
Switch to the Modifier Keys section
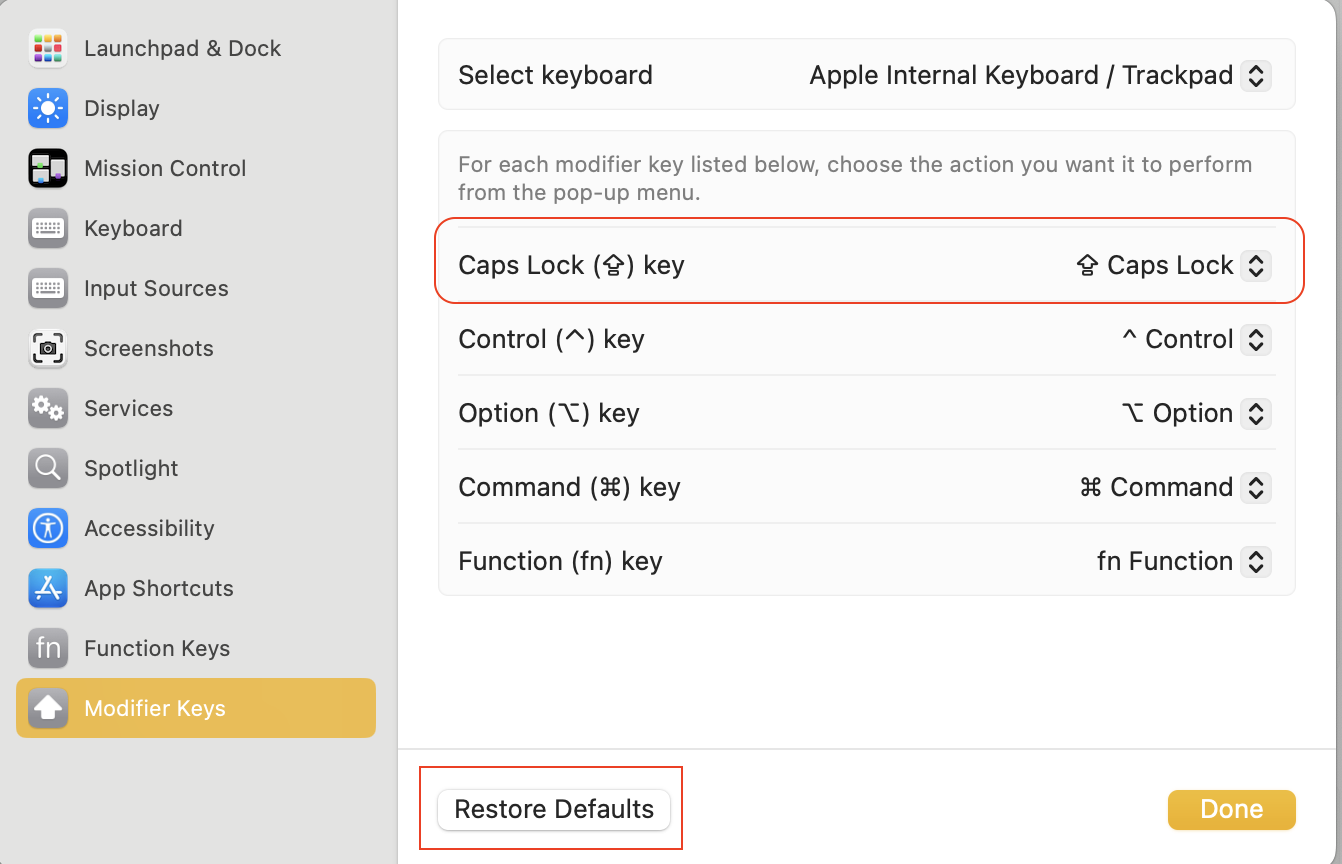click(x=155, y=708)
